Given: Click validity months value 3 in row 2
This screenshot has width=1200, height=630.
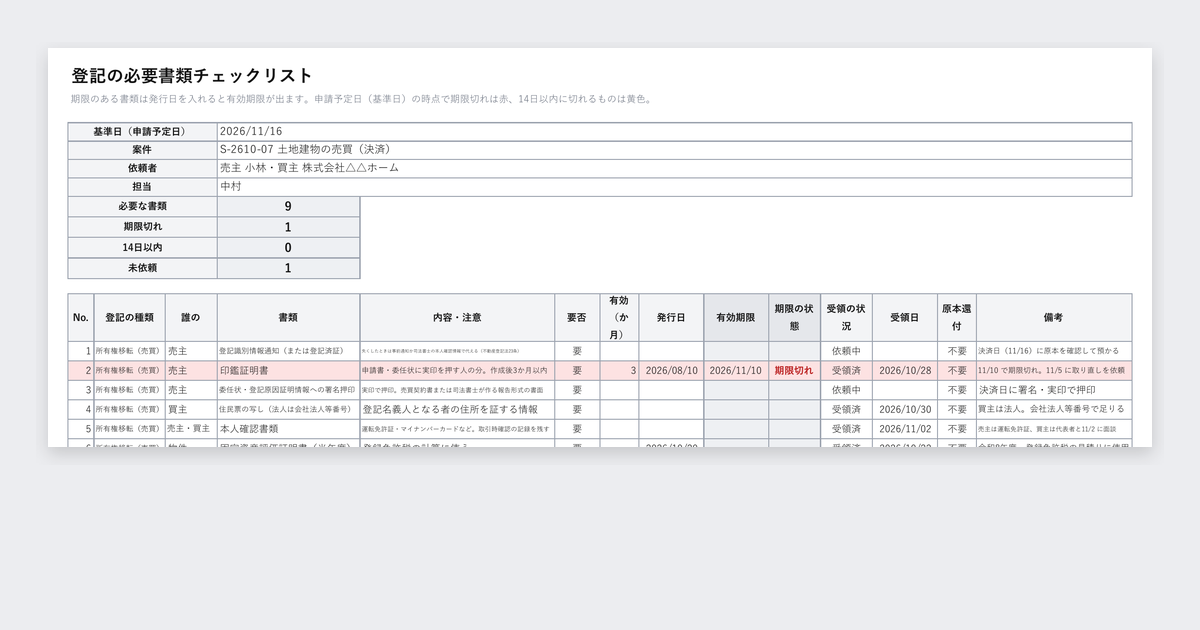Looking at the screenshot, I should 619,370.
